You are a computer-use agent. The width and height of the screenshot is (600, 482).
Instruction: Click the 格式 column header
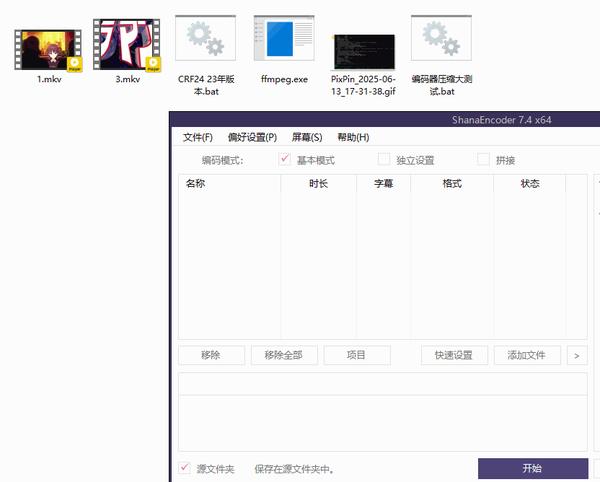point(452,184)
